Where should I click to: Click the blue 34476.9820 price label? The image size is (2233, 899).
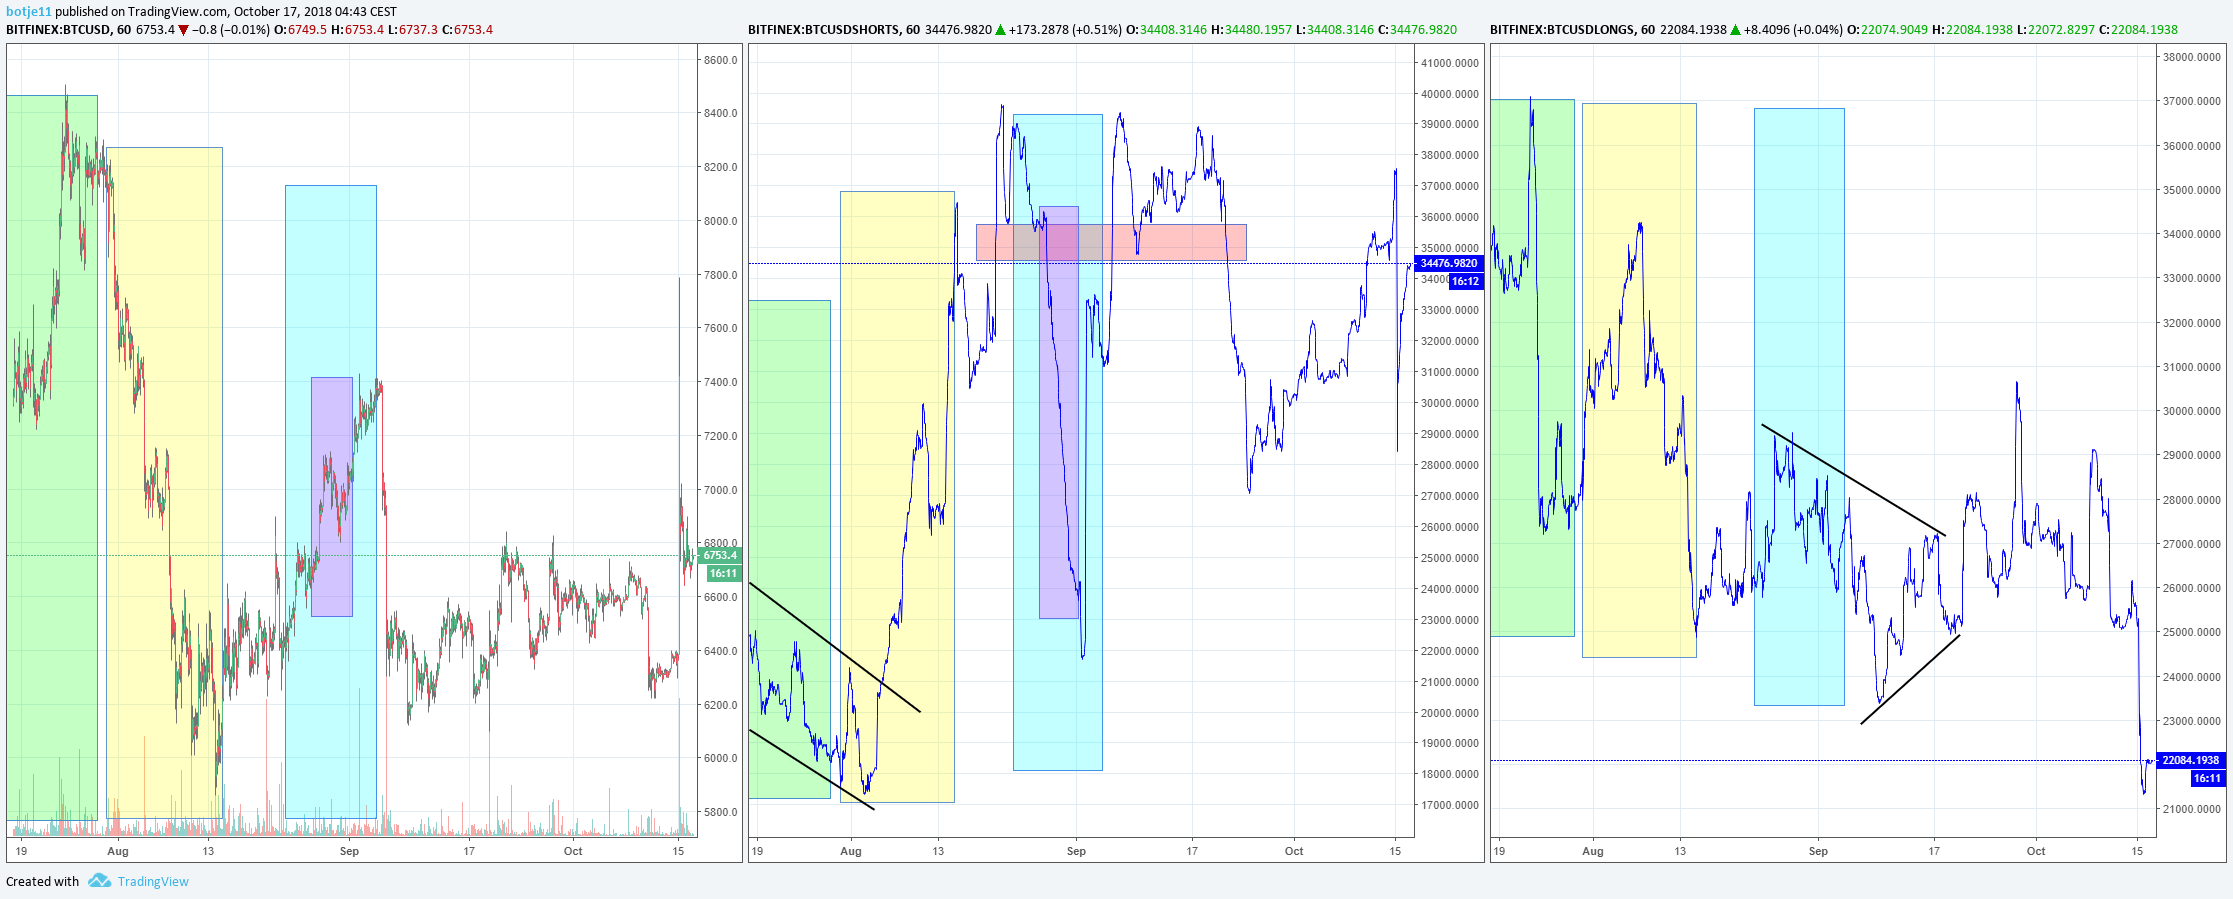1448,264
